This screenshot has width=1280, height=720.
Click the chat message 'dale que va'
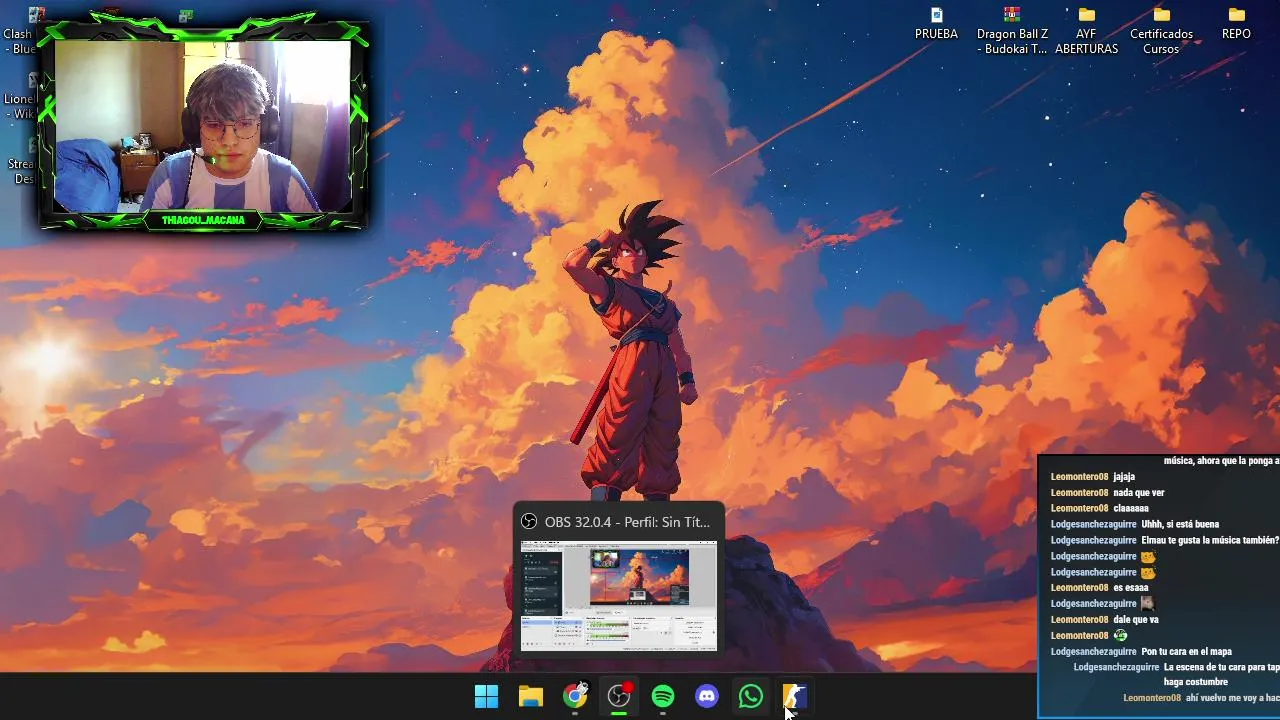click(1136, 620)
